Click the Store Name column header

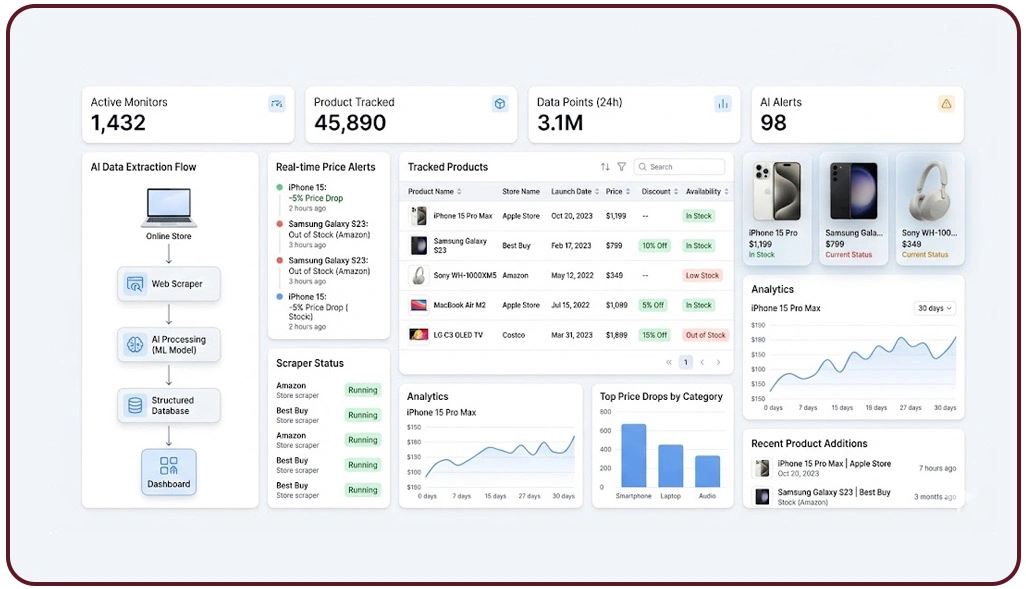[521, 192]
